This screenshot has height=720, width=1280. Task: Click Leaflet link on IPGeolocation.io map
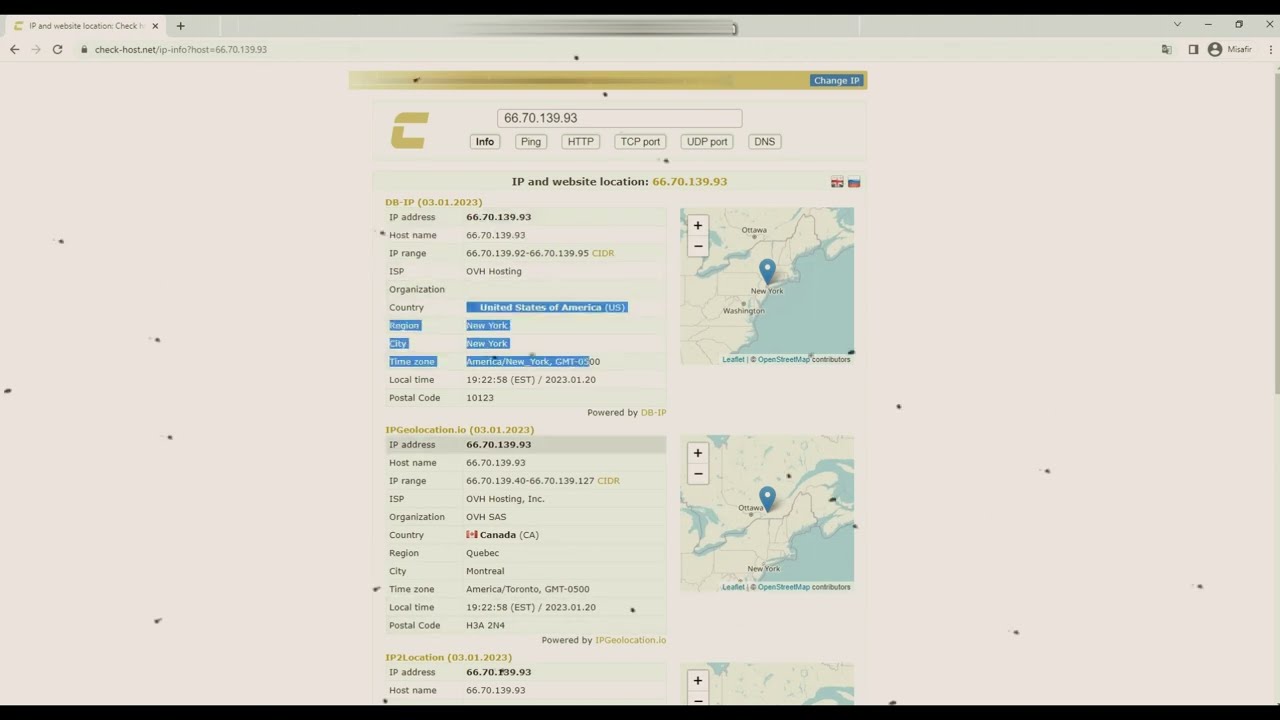point(733,587)
